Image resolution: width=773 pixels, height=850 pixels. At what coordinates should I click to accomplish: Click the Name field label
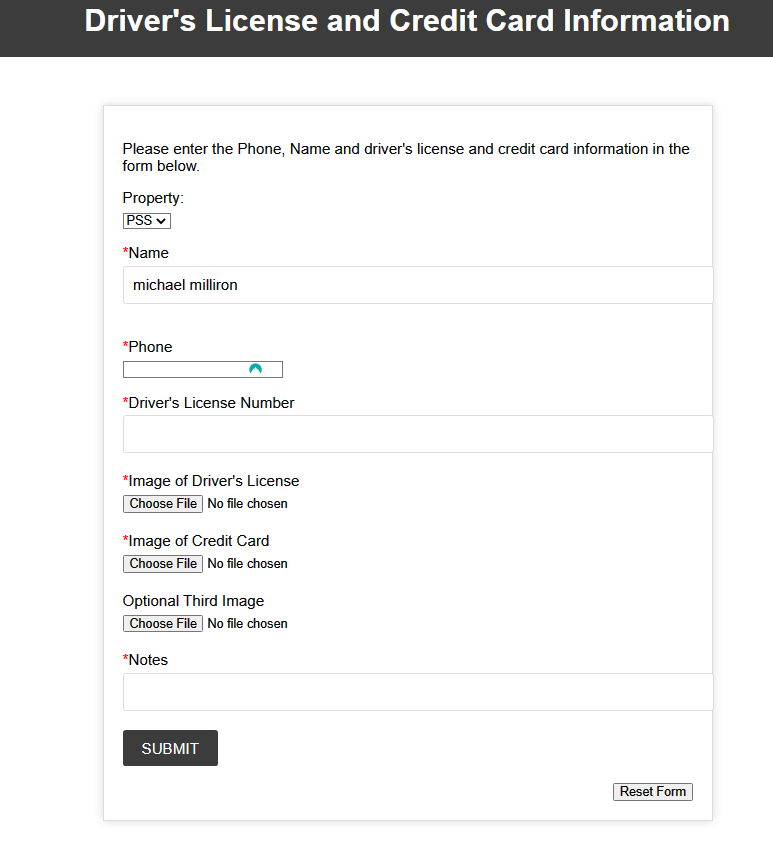[148, 253]
